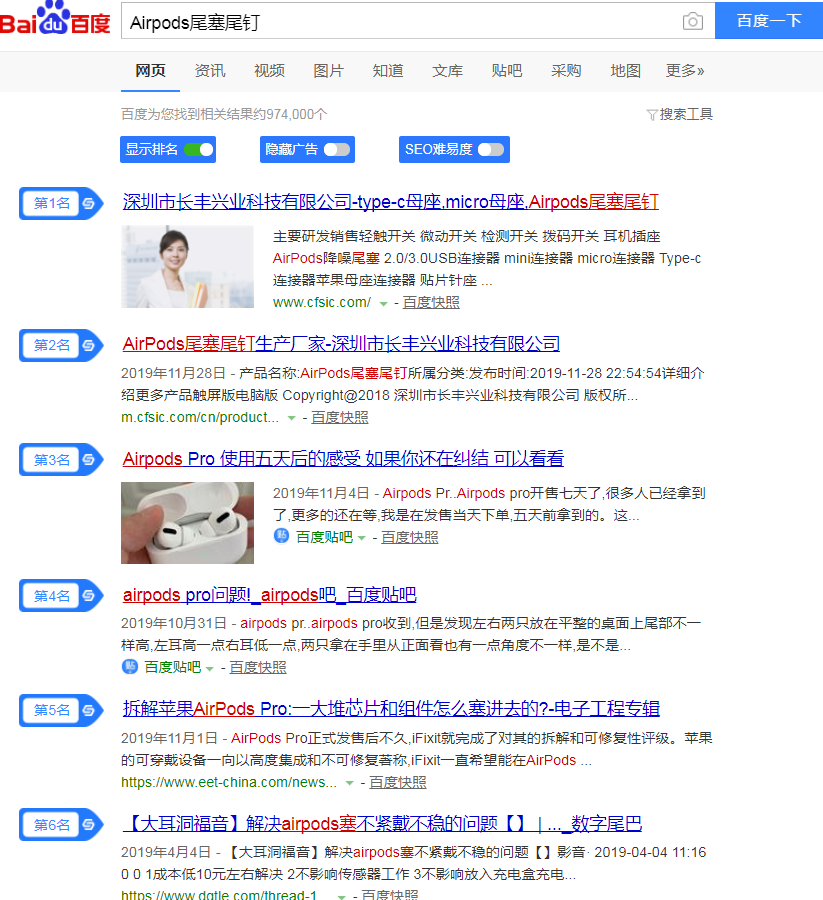
Task: Click the link icon on 第6名 badge
Action: tap(88, 825)
